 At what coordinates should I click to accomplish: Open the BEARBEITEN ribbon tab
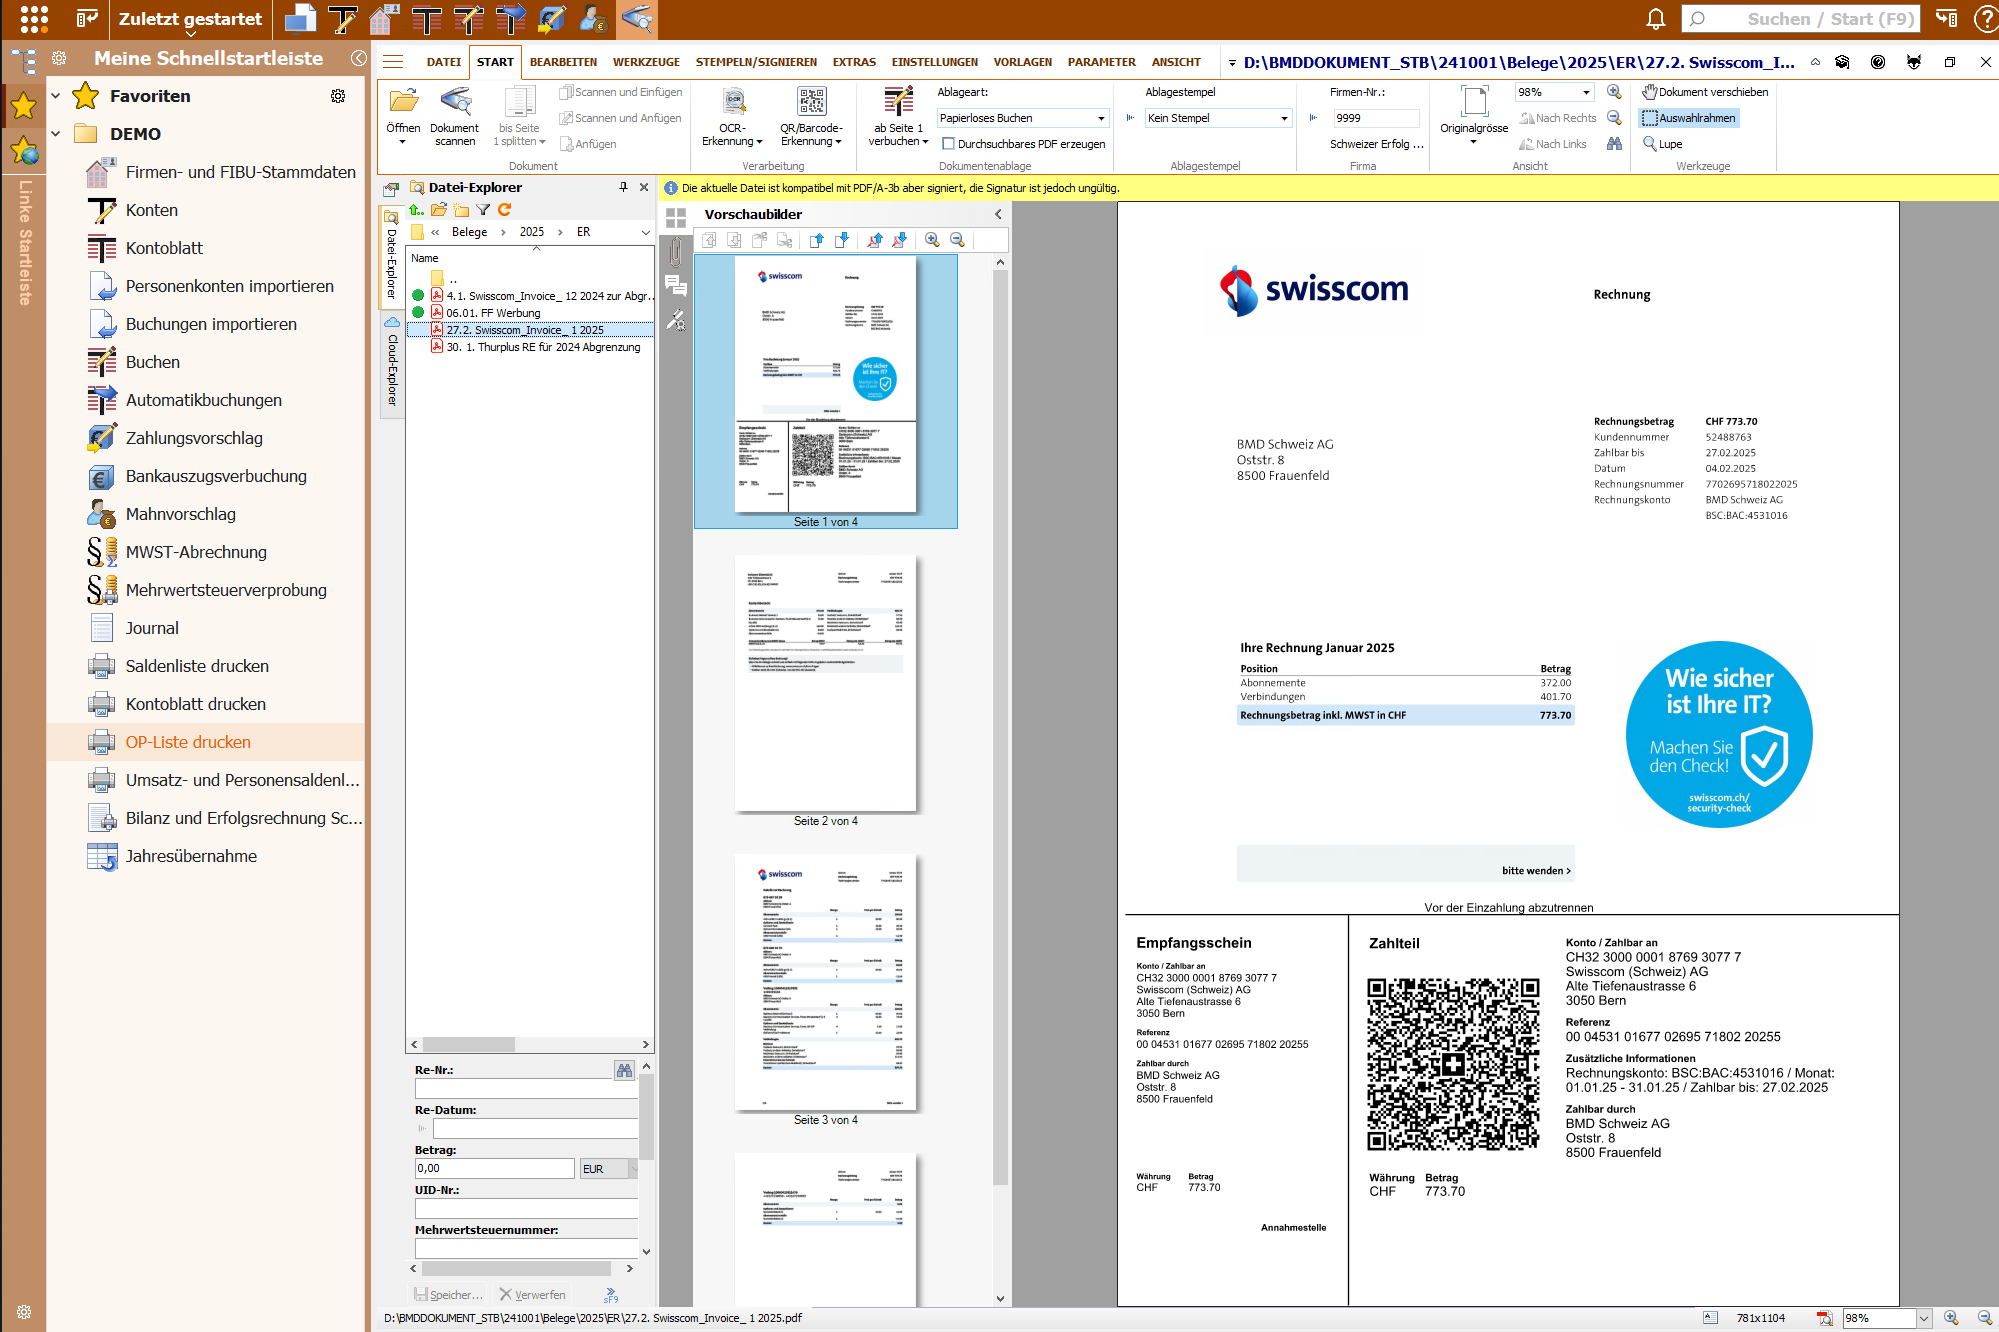(x=563, y=62)
